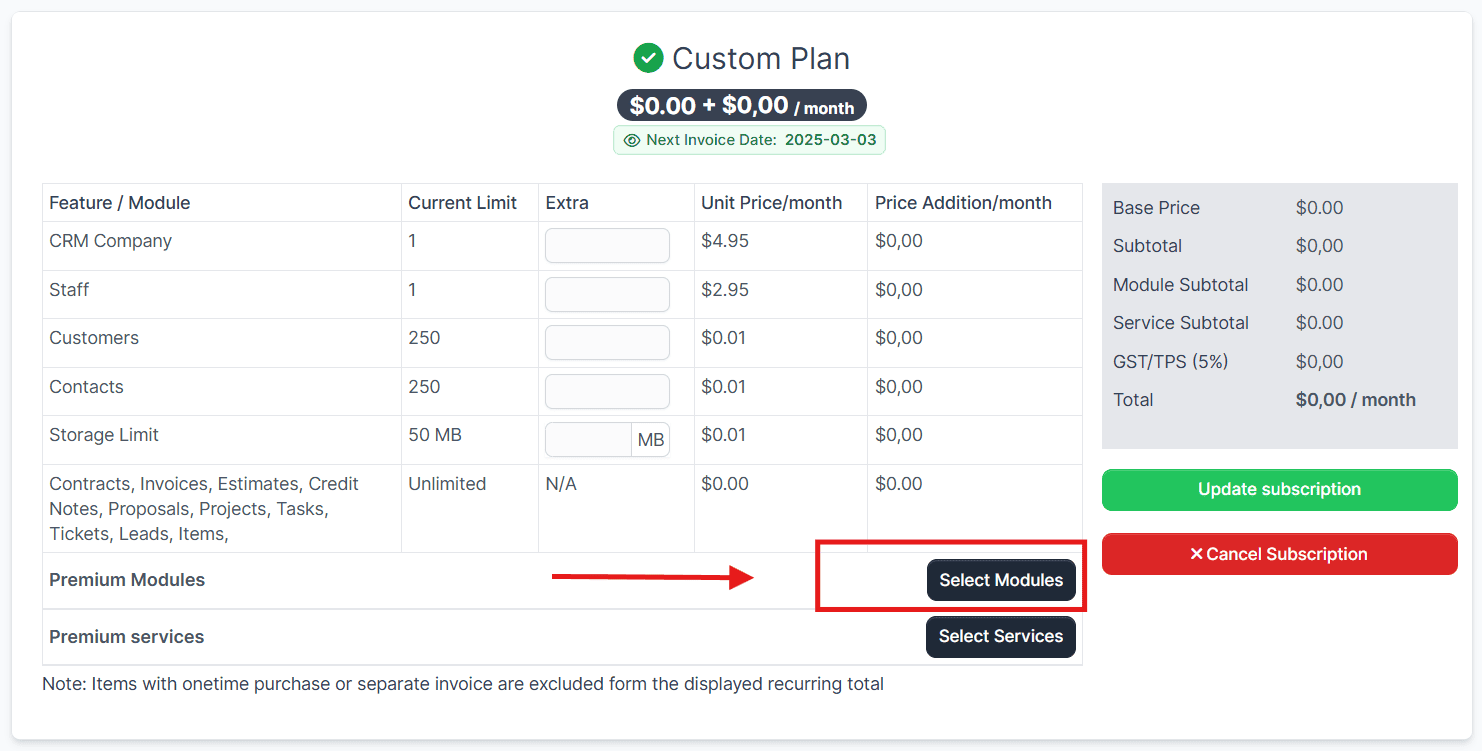
Task: Click the Premium services row label
Action: pyautogui.click(x=126, y=637)
